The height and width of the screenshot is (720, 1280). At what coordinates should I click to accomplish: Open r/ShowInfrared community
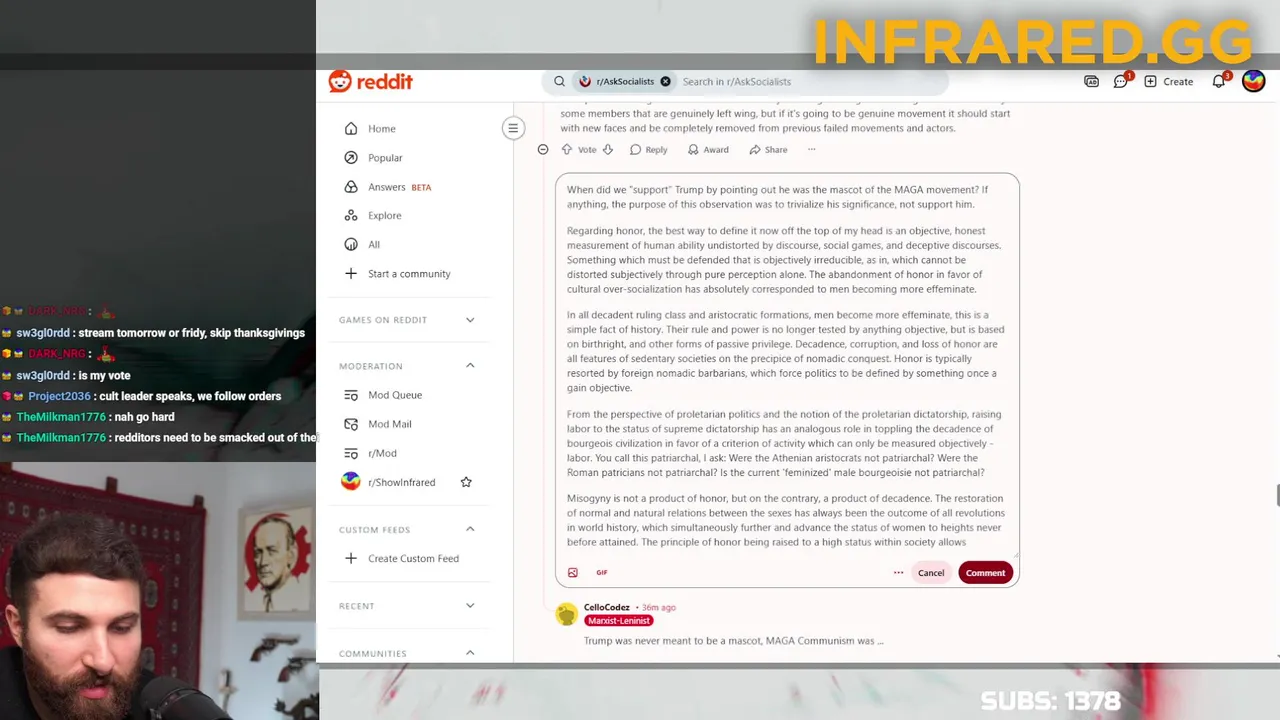(x=401, y=482)
